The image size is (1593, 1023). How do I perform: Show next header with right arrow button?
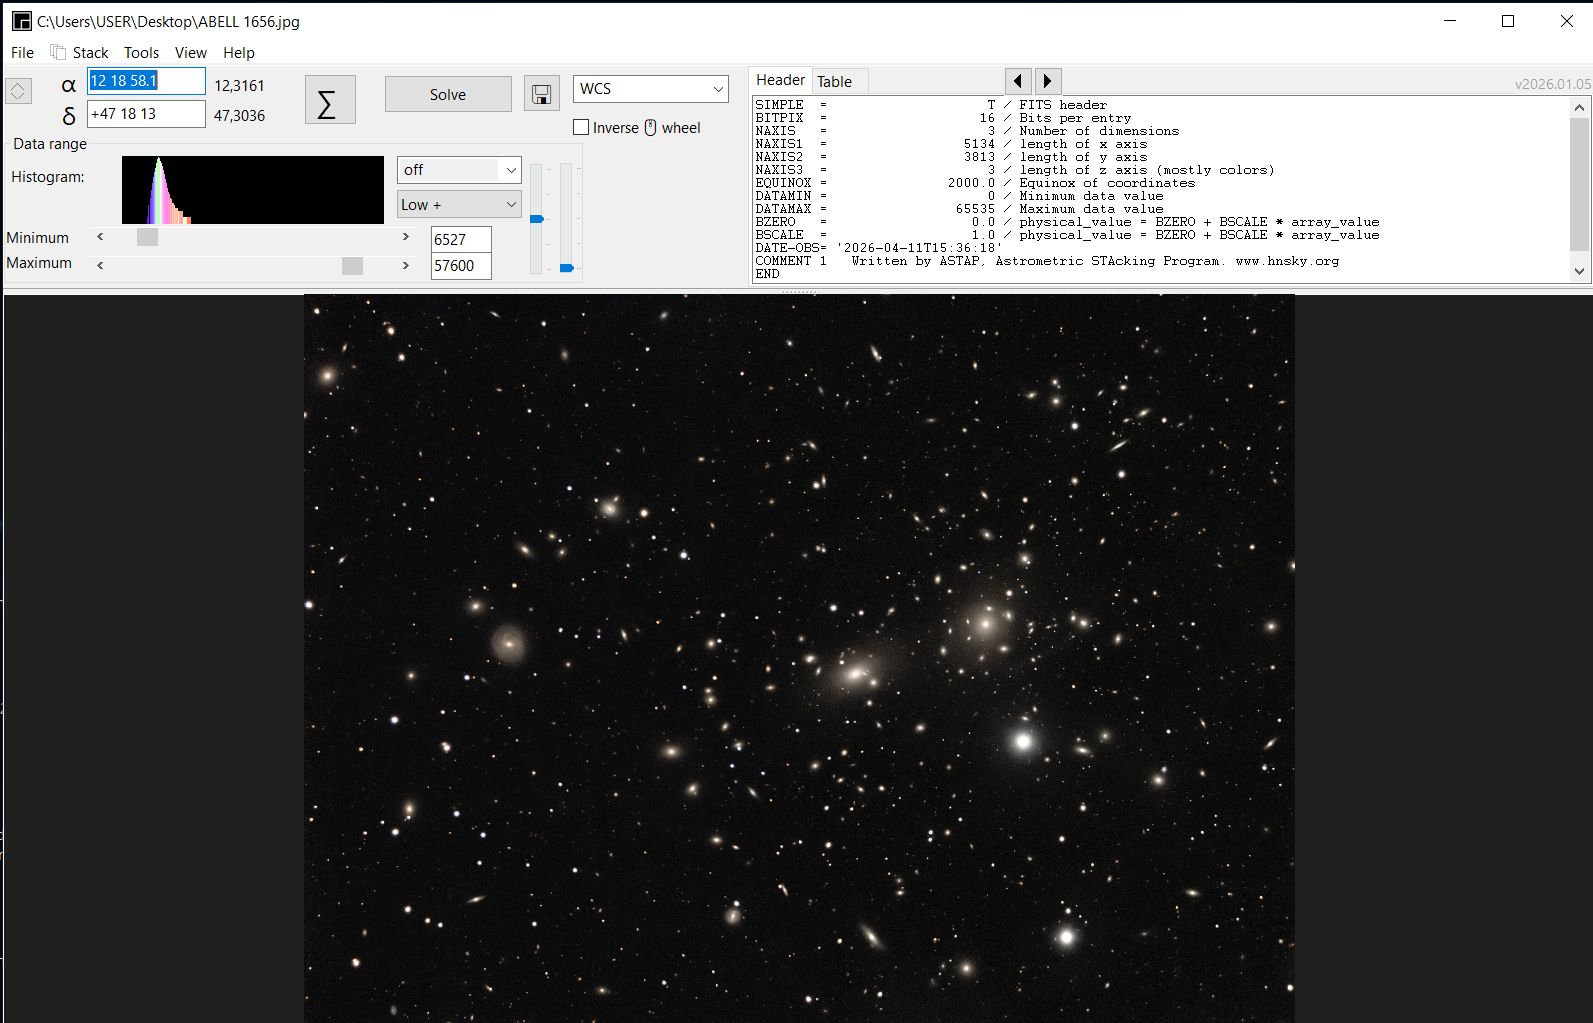coord(1047,81)
